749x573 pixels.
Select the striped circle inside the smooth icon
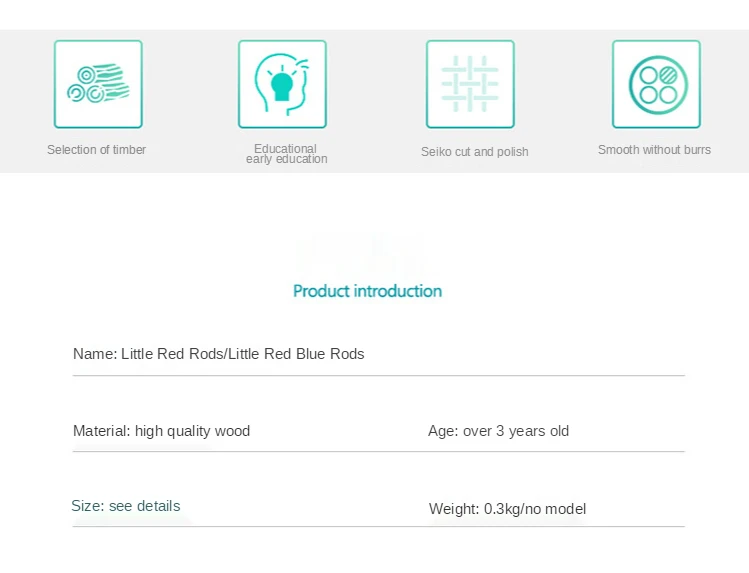668,75
